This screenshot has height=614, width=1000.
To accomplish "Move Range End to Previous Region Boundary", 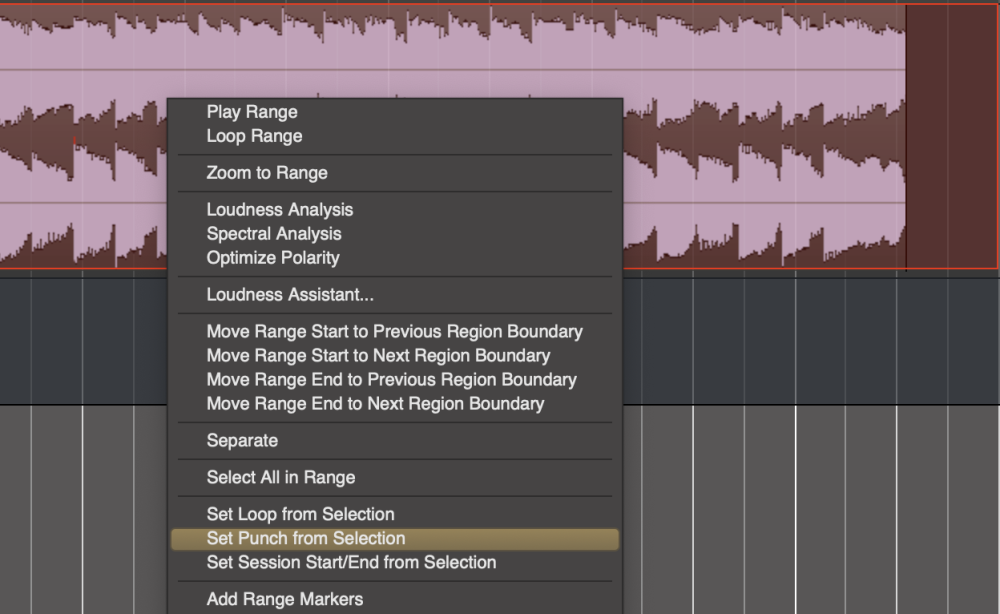I will [390, 379].
